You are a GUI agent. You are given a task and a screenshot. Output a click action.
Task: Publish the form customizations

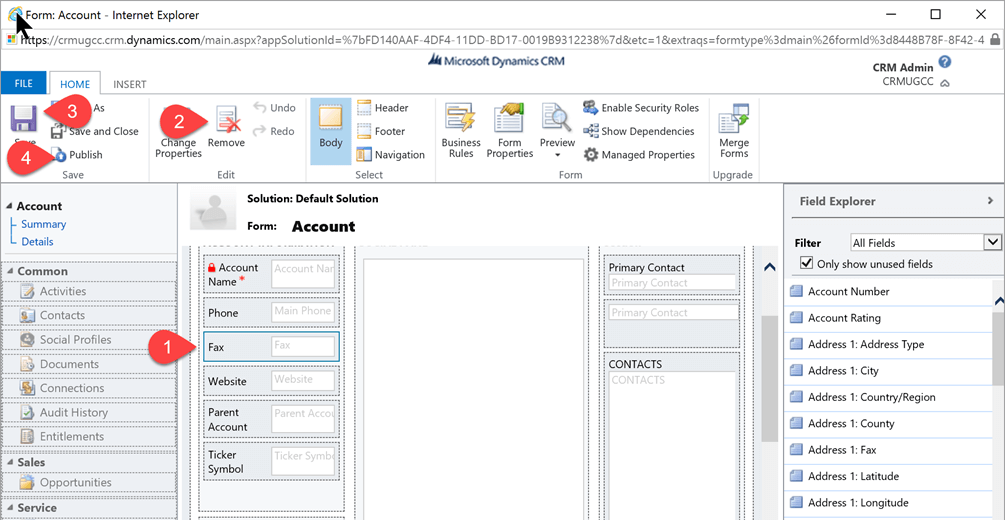click(x=77, y=155)
